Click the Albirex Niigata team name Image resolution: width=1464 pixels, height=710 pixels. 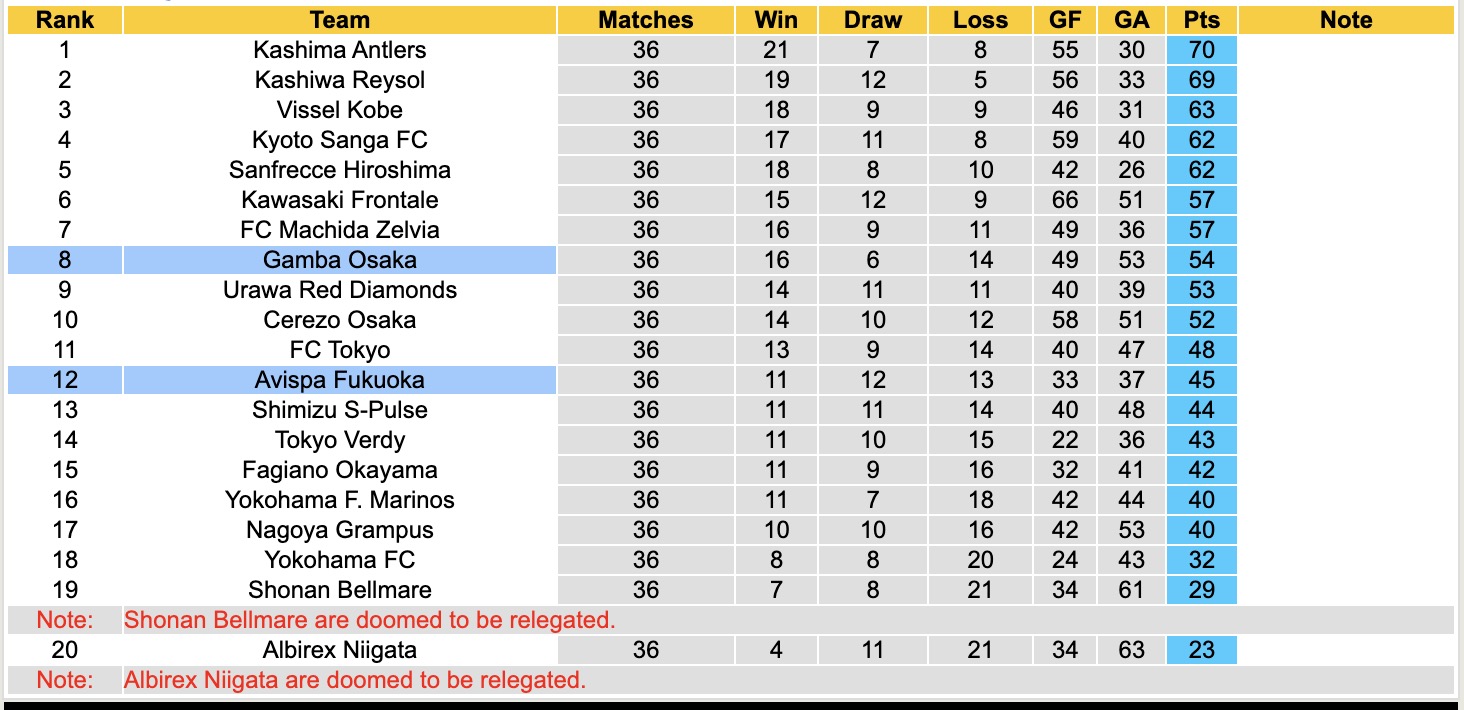tap(340, 650)
